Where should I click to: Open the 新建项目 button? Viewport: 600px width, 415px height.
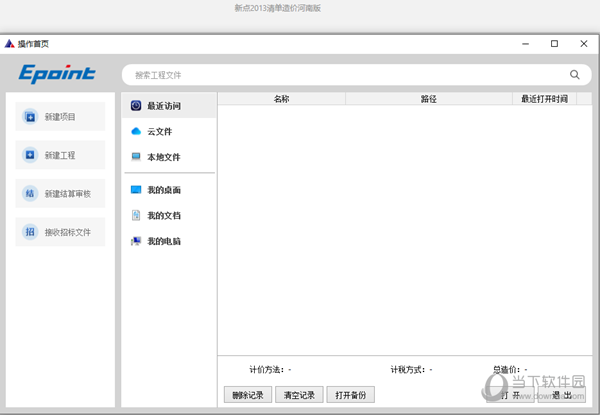60,117
